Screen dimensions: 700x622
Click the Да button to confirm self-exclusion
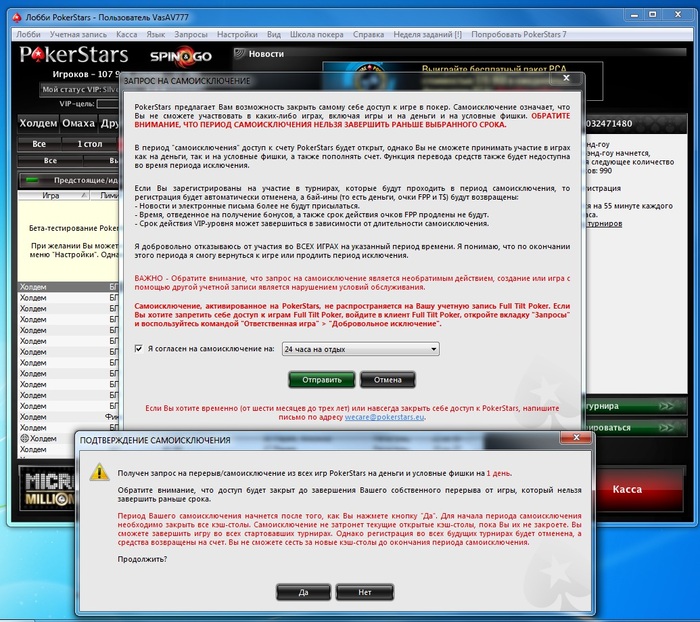coord(304,592)
